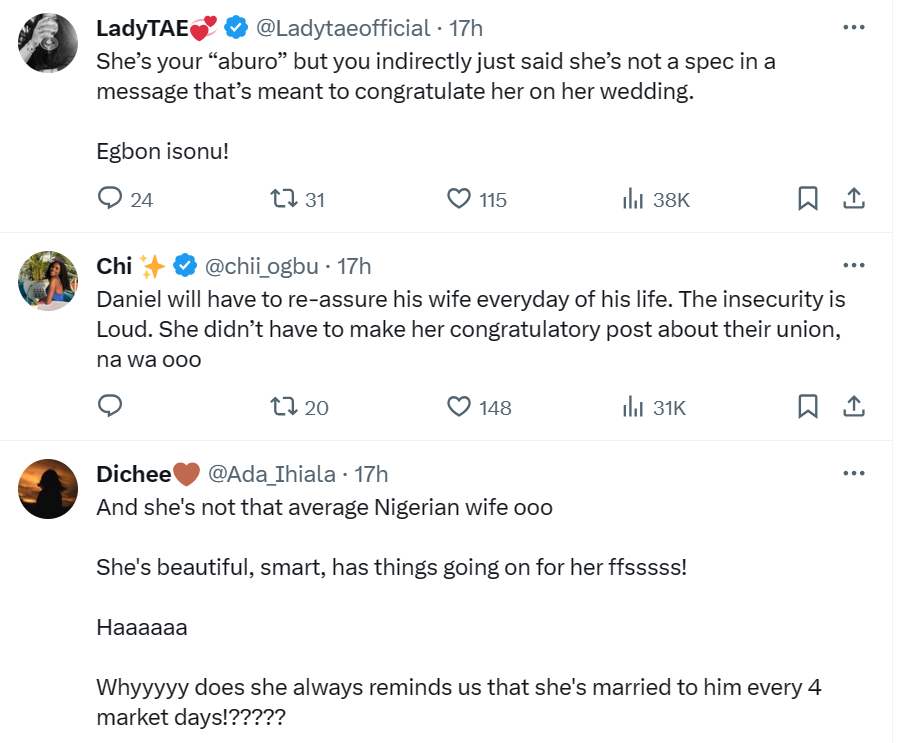
Task: Share Chi's tweet
Action: [x=853, y=406]
